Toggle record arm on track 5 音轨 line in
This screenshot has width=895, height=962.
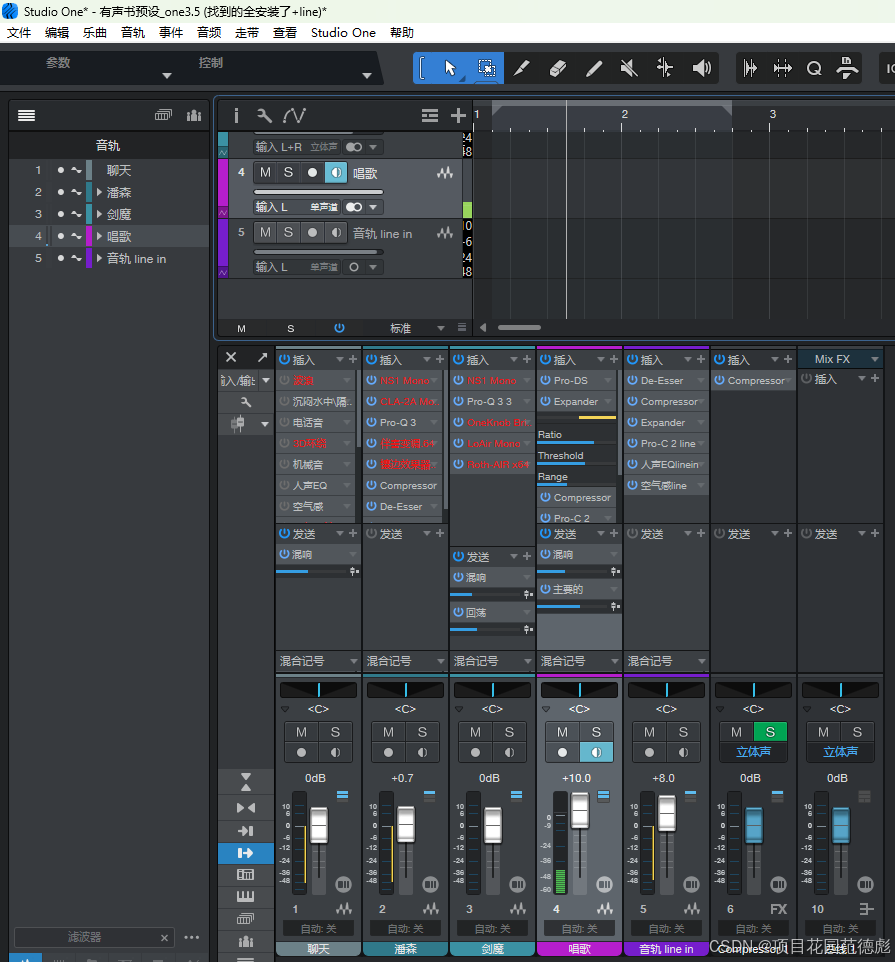coord(312,233)
